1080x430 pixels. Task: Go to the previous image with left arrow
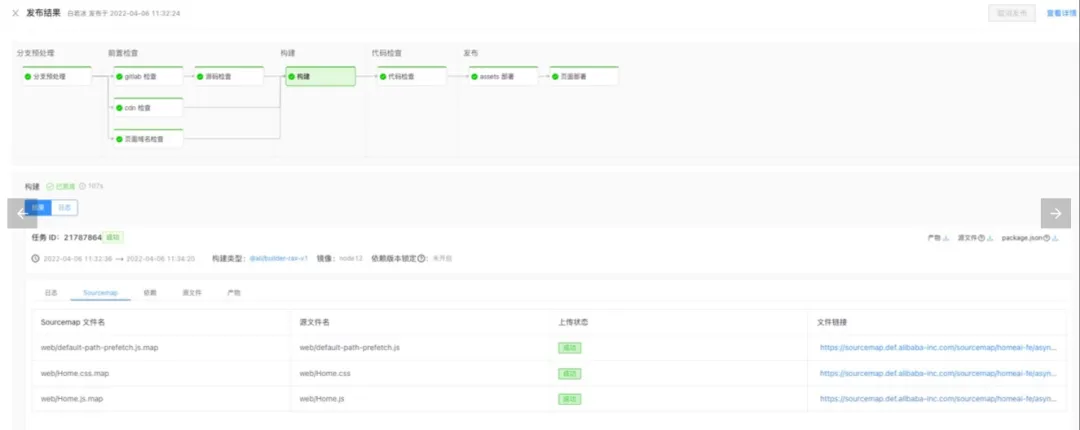(22, 214)
